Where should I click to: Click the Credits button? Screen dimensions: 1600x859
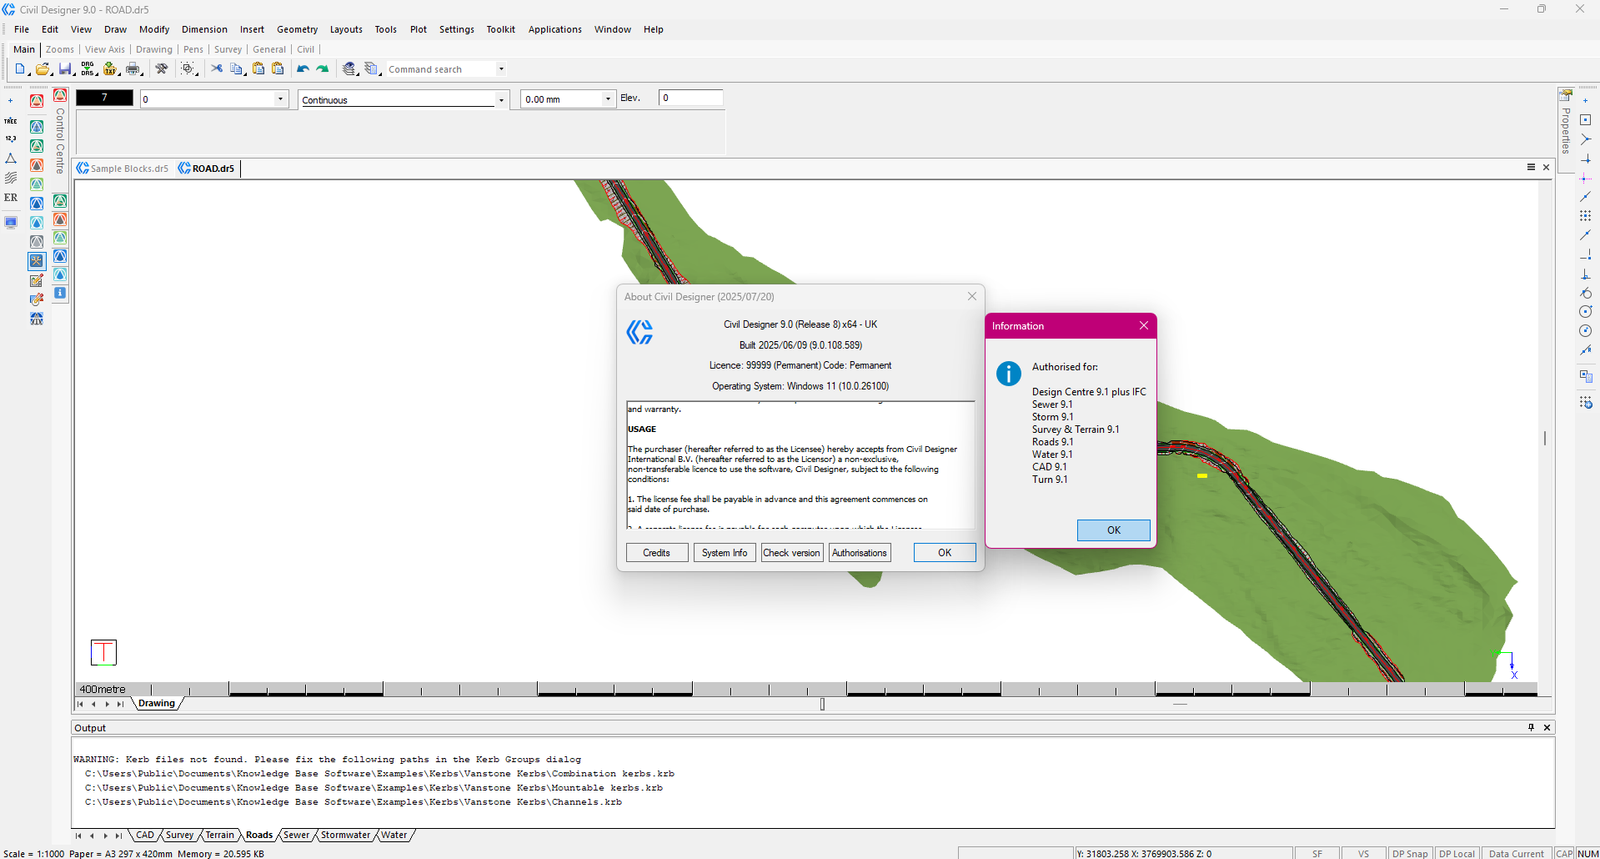coord(657,553)
